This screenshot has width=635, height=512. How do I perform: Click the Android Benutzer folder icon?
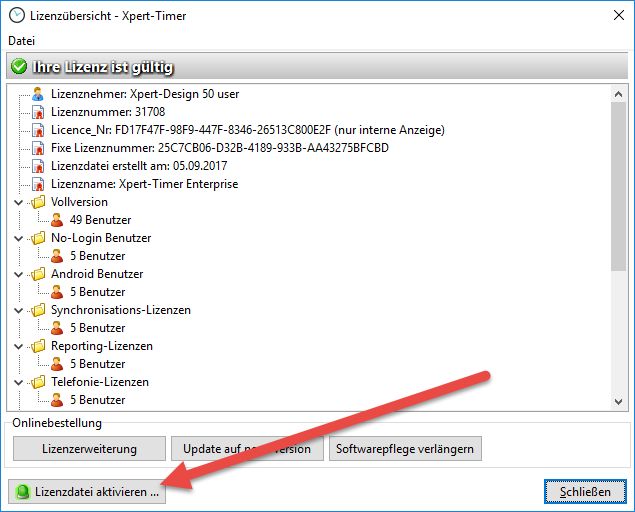click(38, 274)
